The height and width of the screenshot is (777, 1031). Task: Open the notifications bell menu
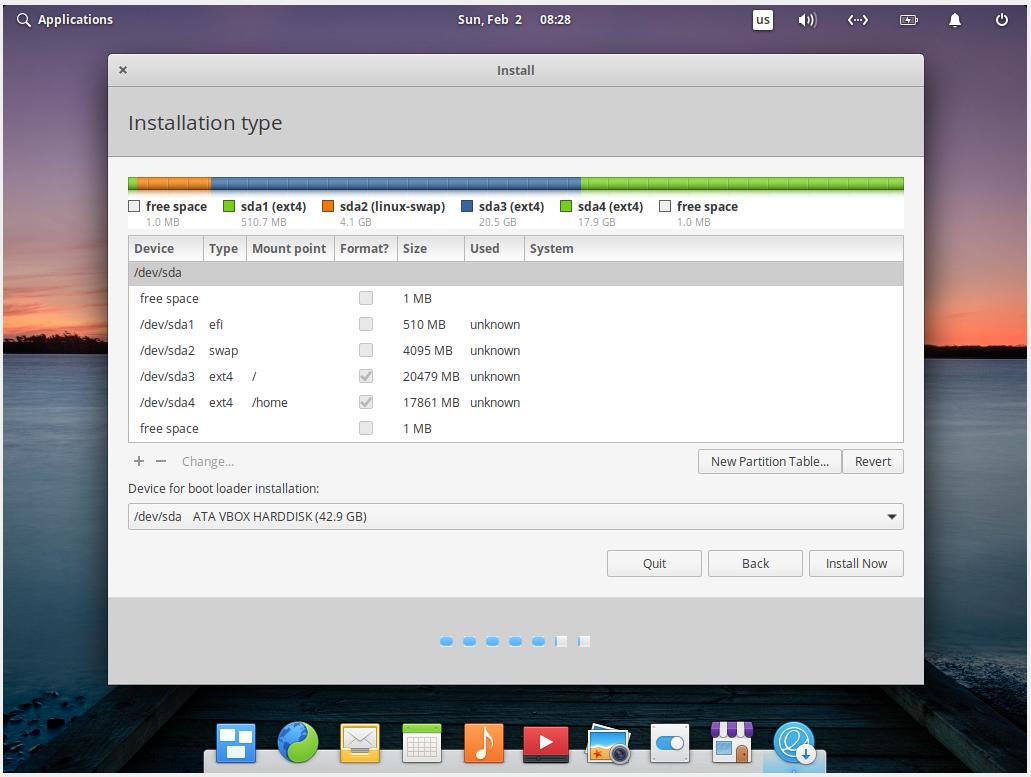(x=954, y=19)
